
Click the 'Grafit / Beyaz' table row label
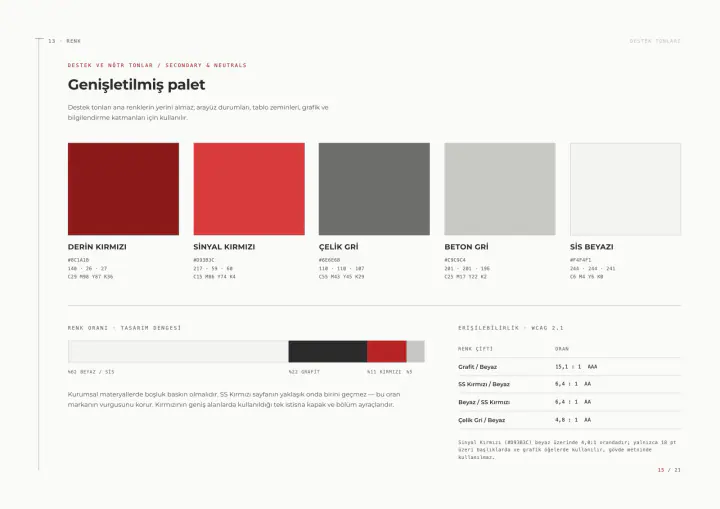point(478,367)
